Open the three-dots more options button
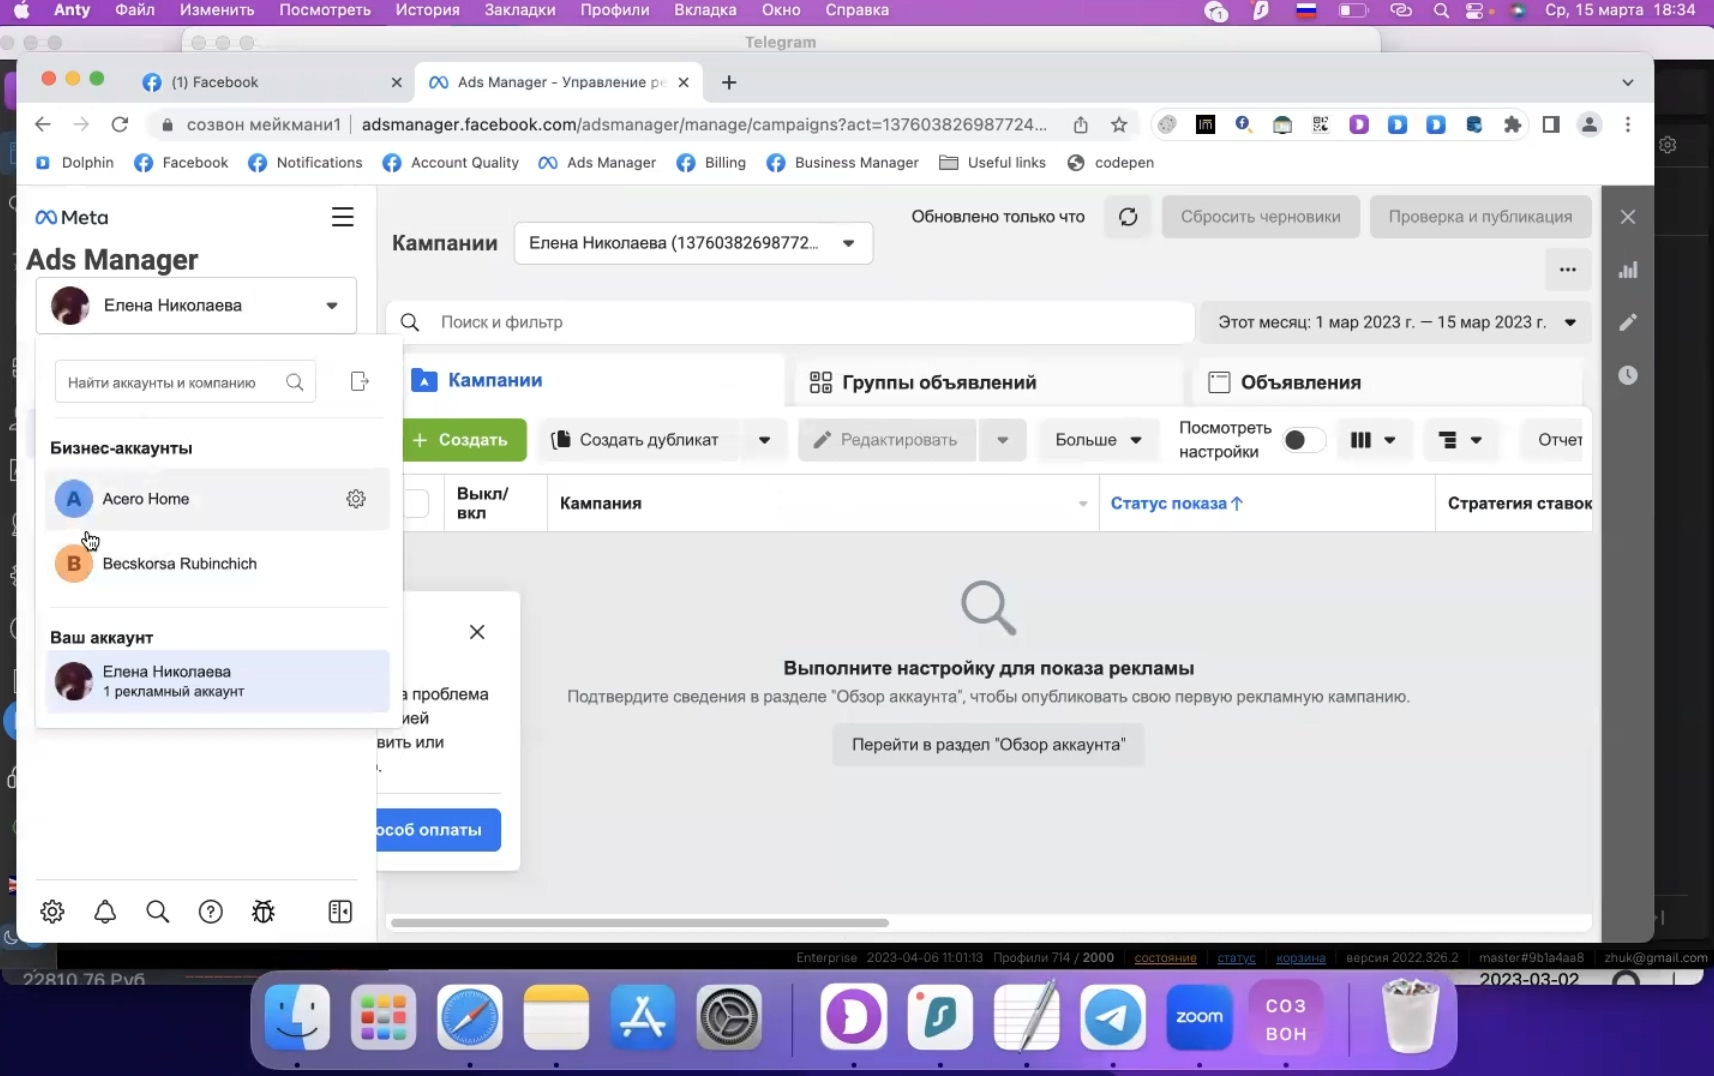The image size is (1714, 1076). coord(1567,270)
